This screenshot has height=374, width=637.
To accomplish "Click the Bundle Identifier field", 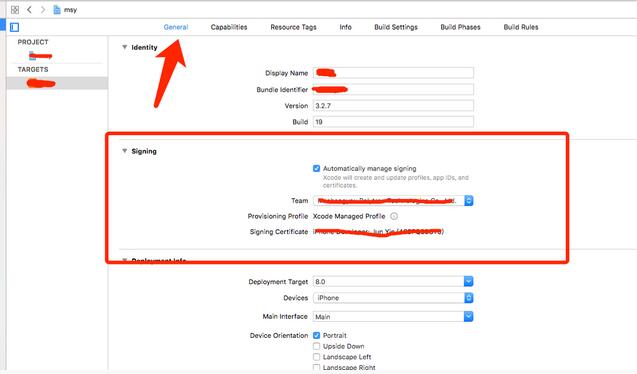I will (x=393, y=89).
